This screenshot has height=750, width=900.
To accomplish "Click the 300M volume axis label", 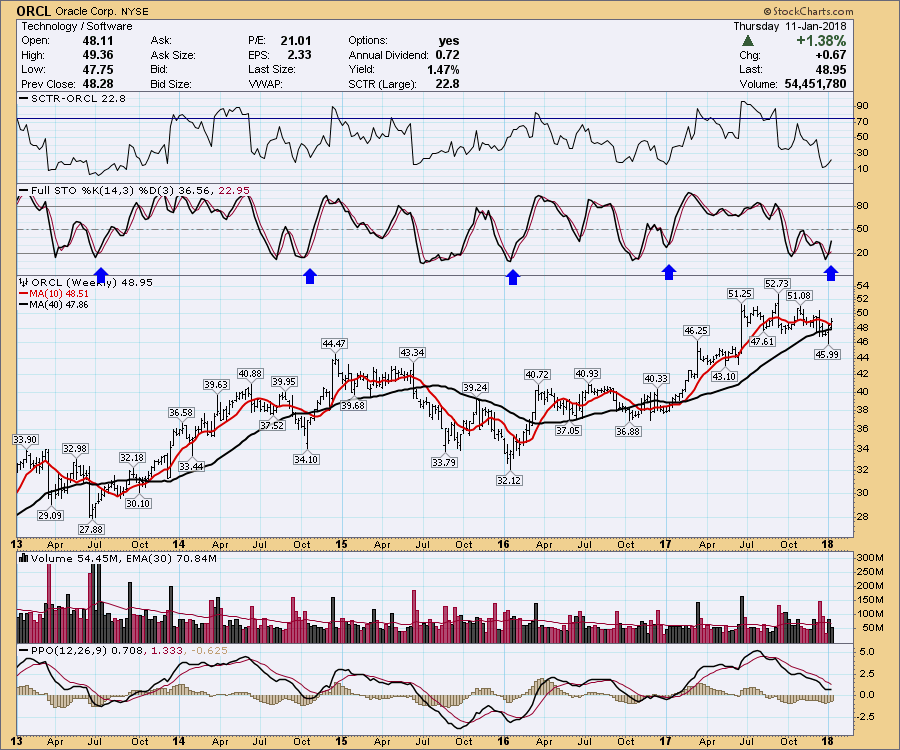I will [870, 558].
